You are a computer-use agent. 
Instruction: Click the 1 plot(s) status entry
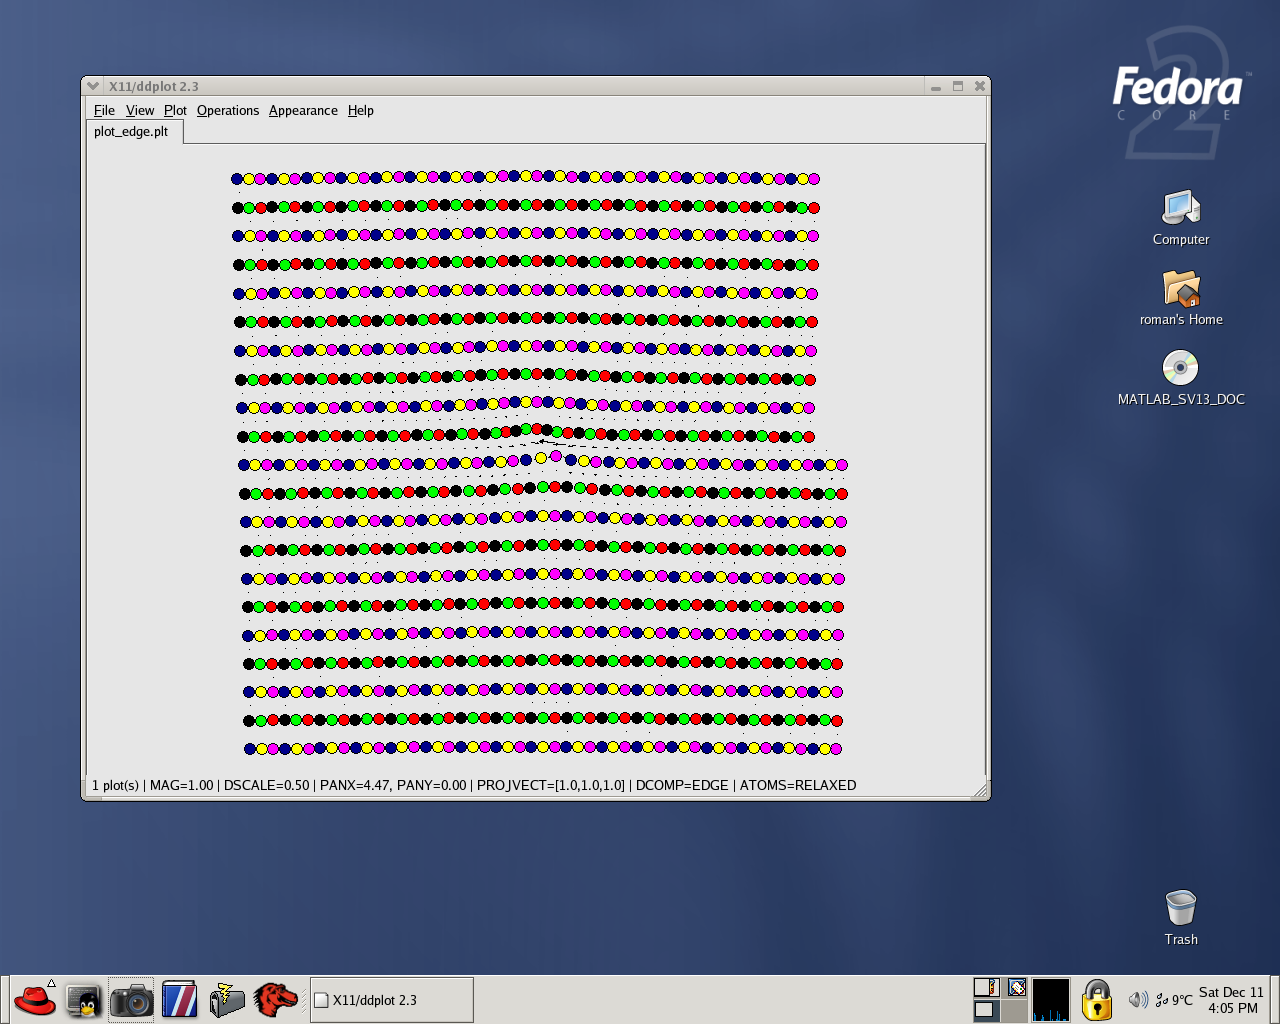pos(115,785)
